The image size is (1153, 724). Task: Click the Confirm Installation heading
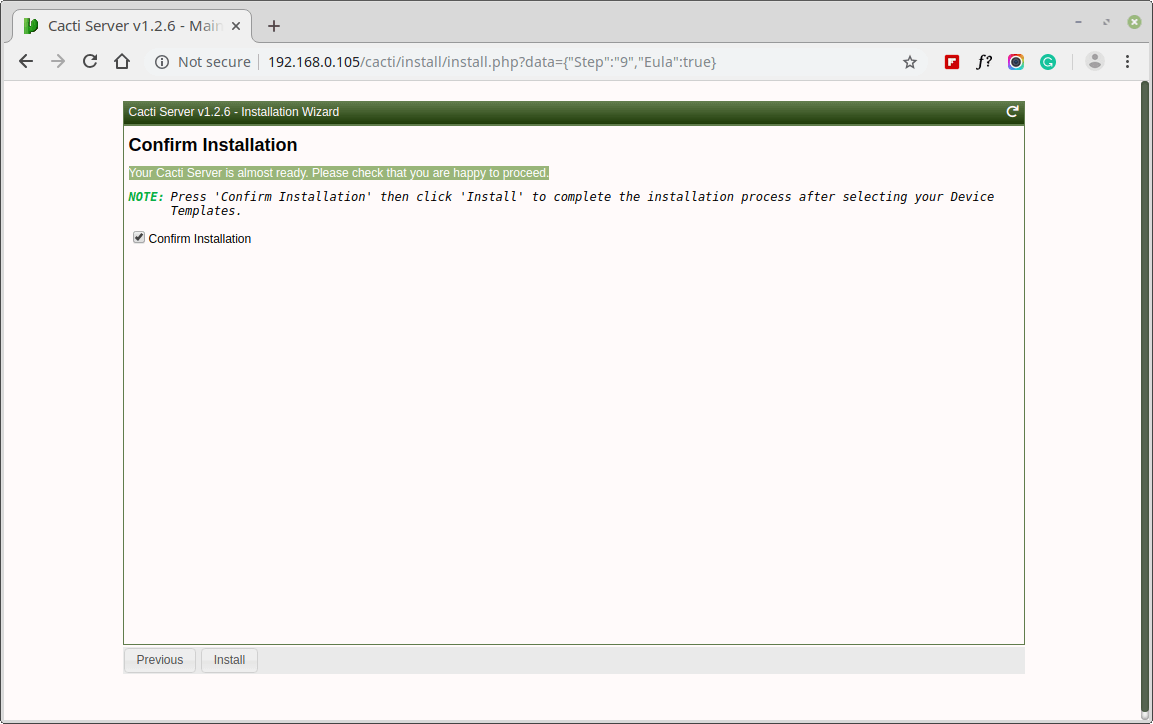(x=213, y=145)
